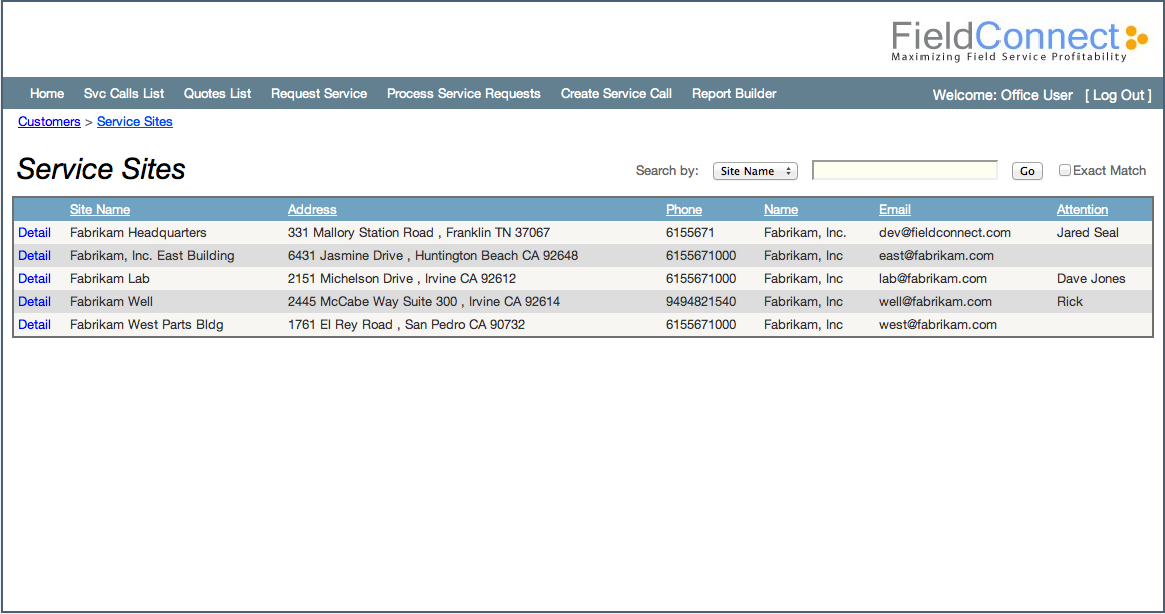Screen dimensions: 1165x614
Task: Click address 2151 Michelson Drive
Action: click(x=401, y=279)
